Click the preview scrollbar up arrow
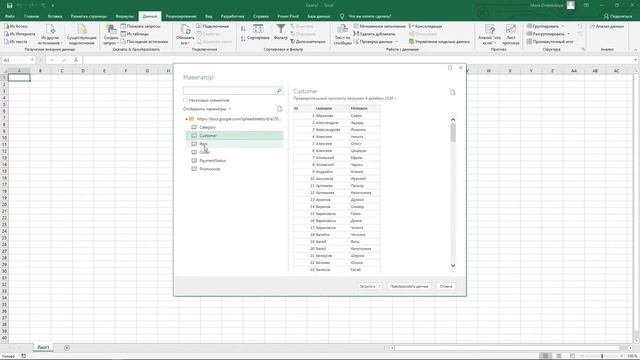This screenshot has width=640, height=360. pos(453,119)
